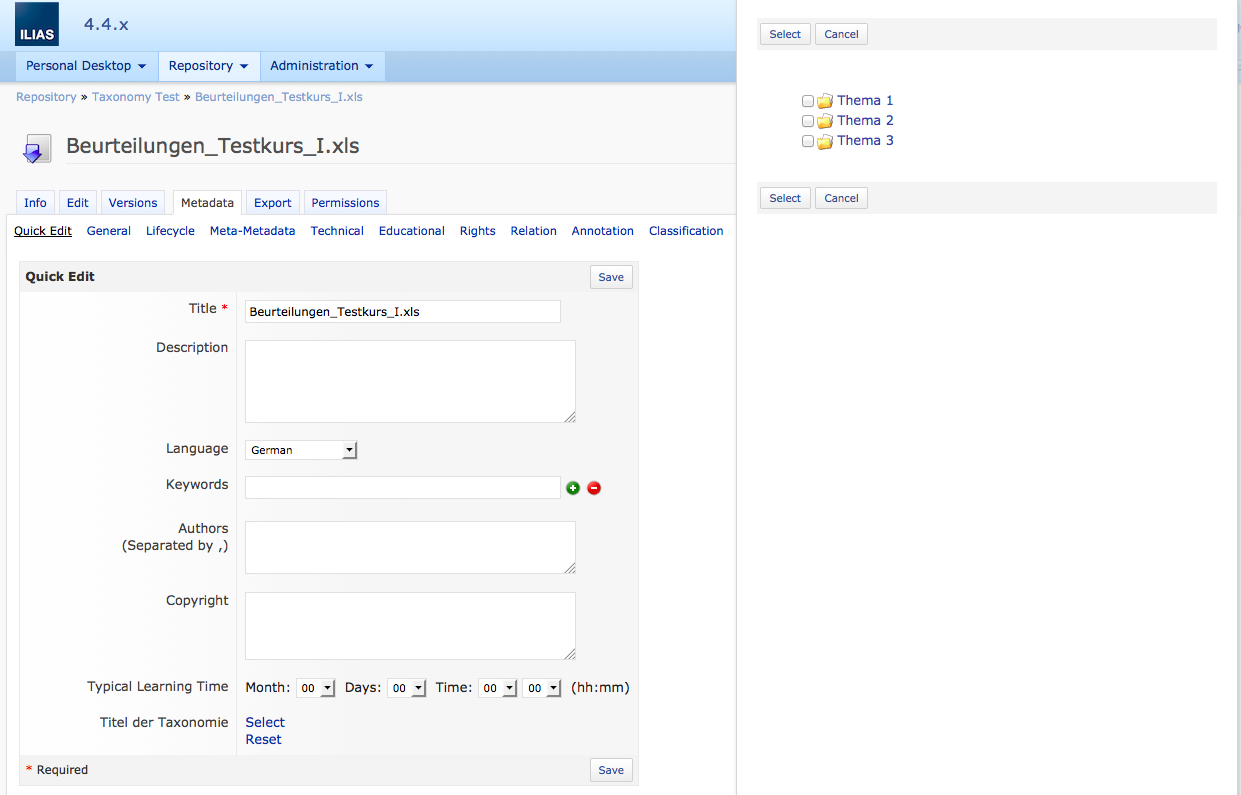Enable the Thema 3 checkbox
This screenshot has width=1241, height=795.
pyautogui.click(x=808, y=141)
